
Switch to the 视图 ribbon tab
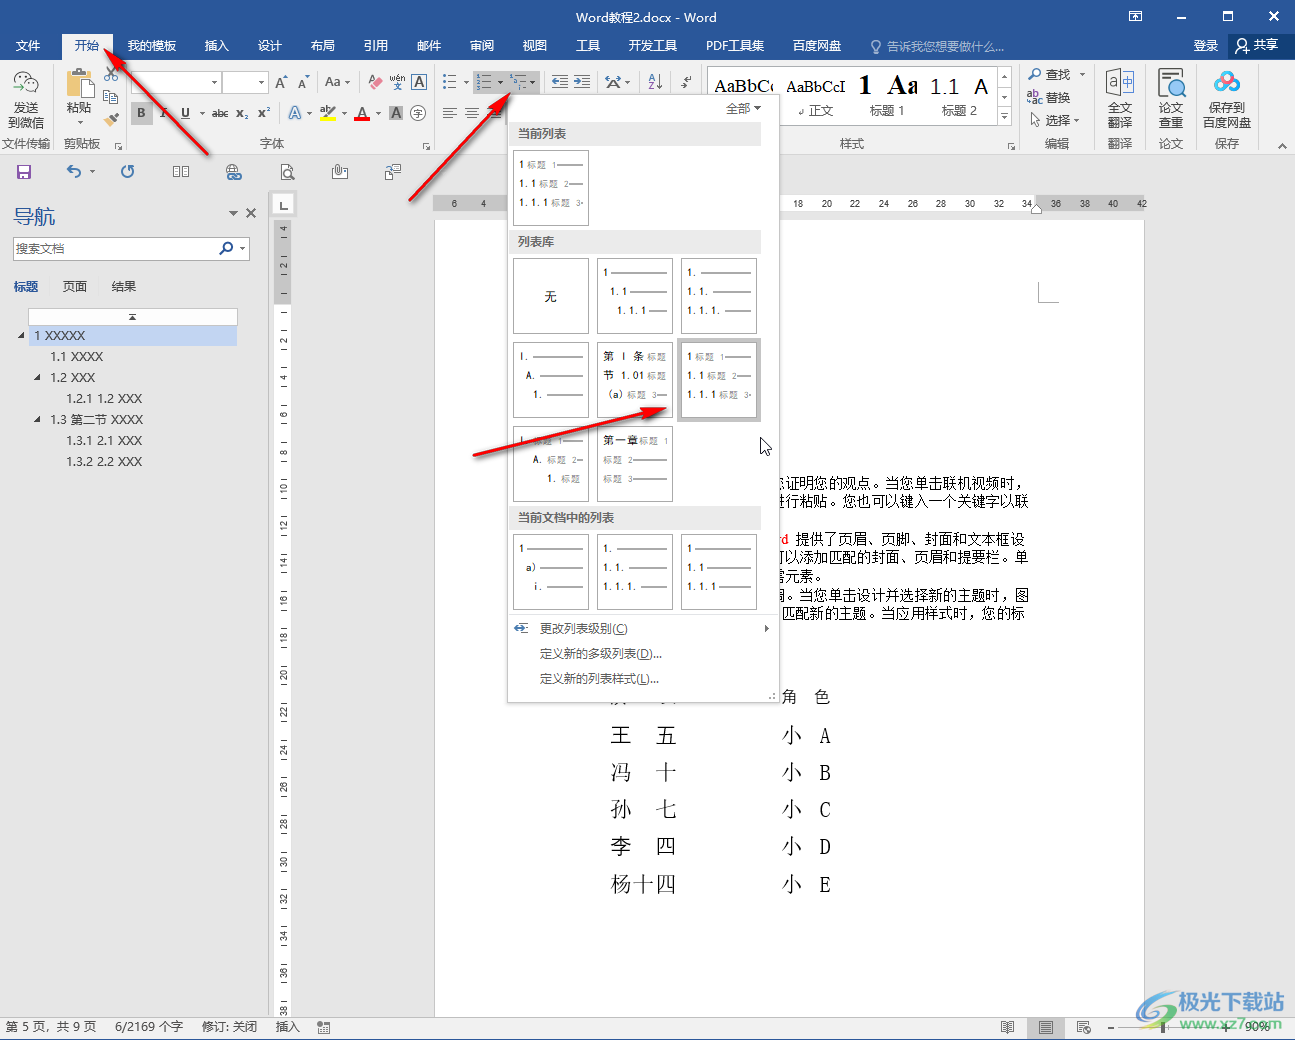pyautogui.click(x=535, y=46)
